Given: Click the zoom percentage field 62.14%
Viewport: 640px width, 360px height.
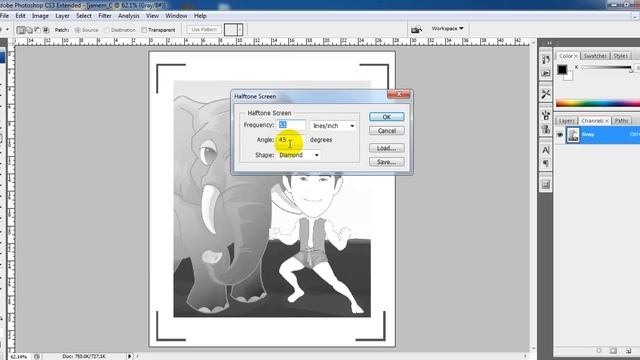Looking at the screenshot, I should pos(19,356).
